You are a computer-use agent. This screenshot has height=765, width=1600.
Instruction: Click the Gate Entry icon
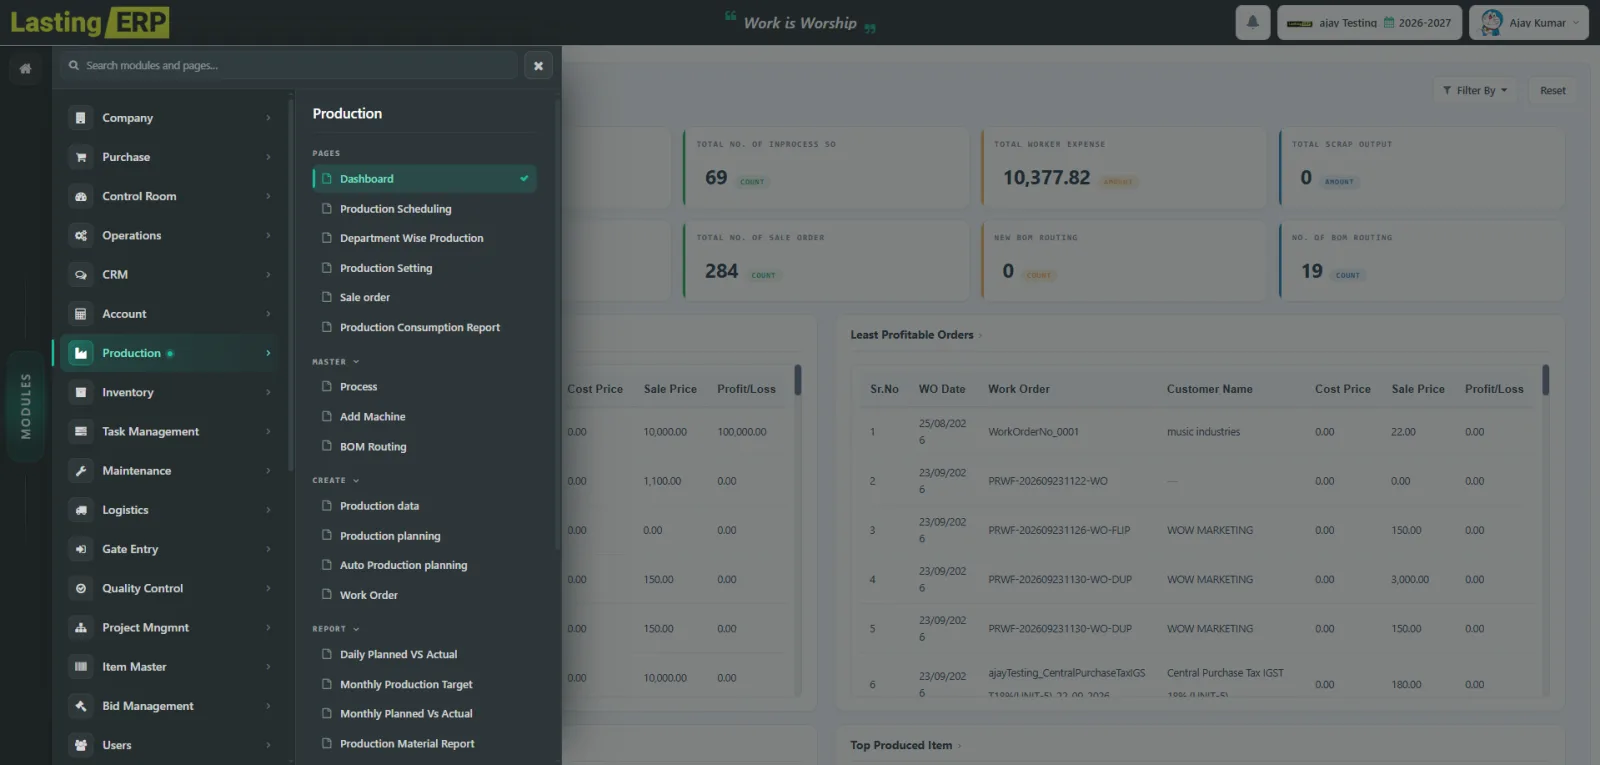tap(81, 549)
